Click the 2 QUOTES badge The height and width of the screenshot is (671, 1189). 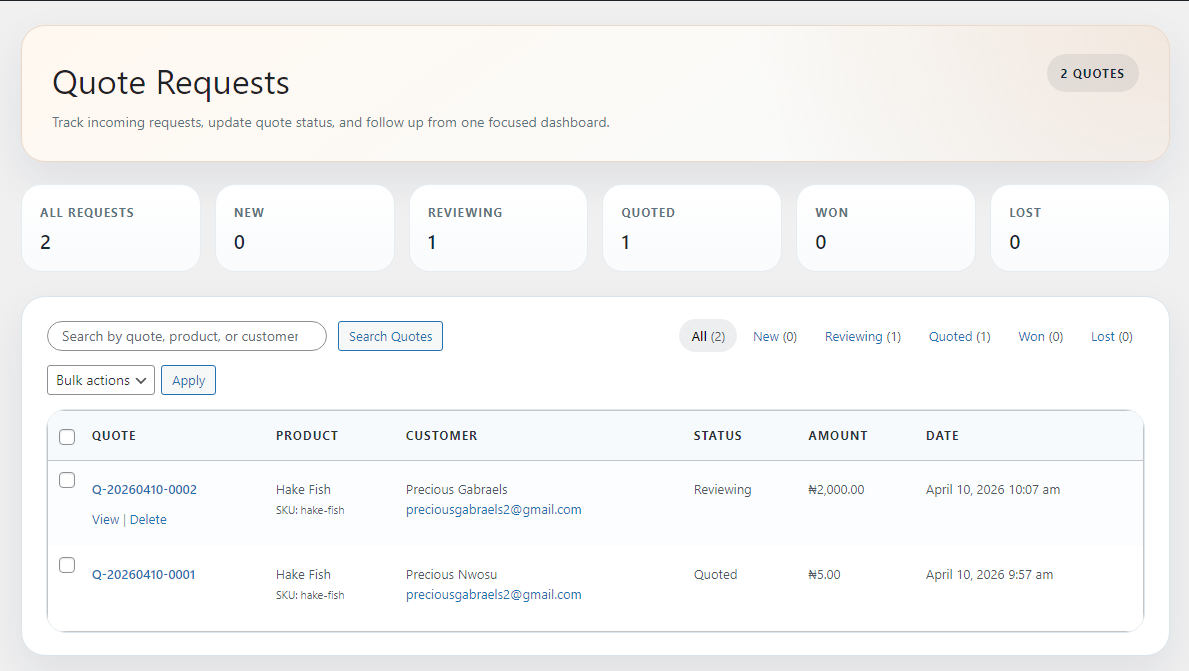click(x=1092, y=73)
